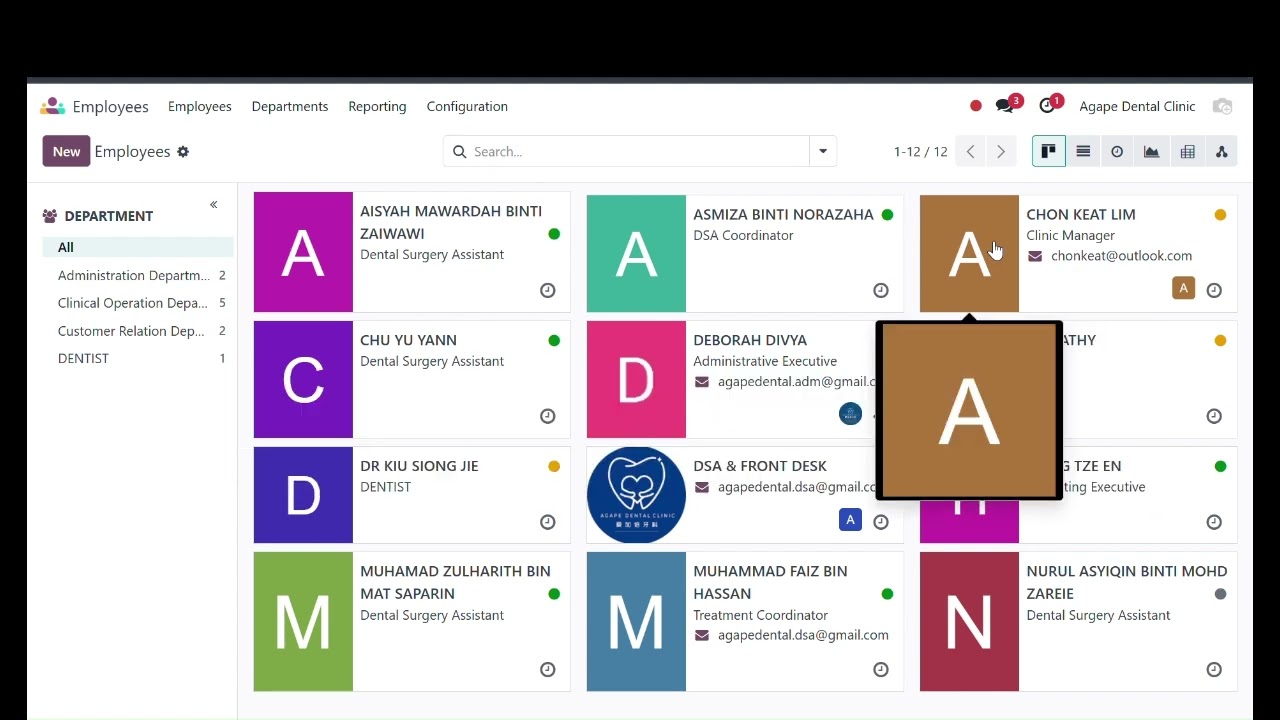This screenshot has width=1280, height=720.
Task: Open activity clock on Dr Kiu Siong Jie card
Action: click(548, 522)
